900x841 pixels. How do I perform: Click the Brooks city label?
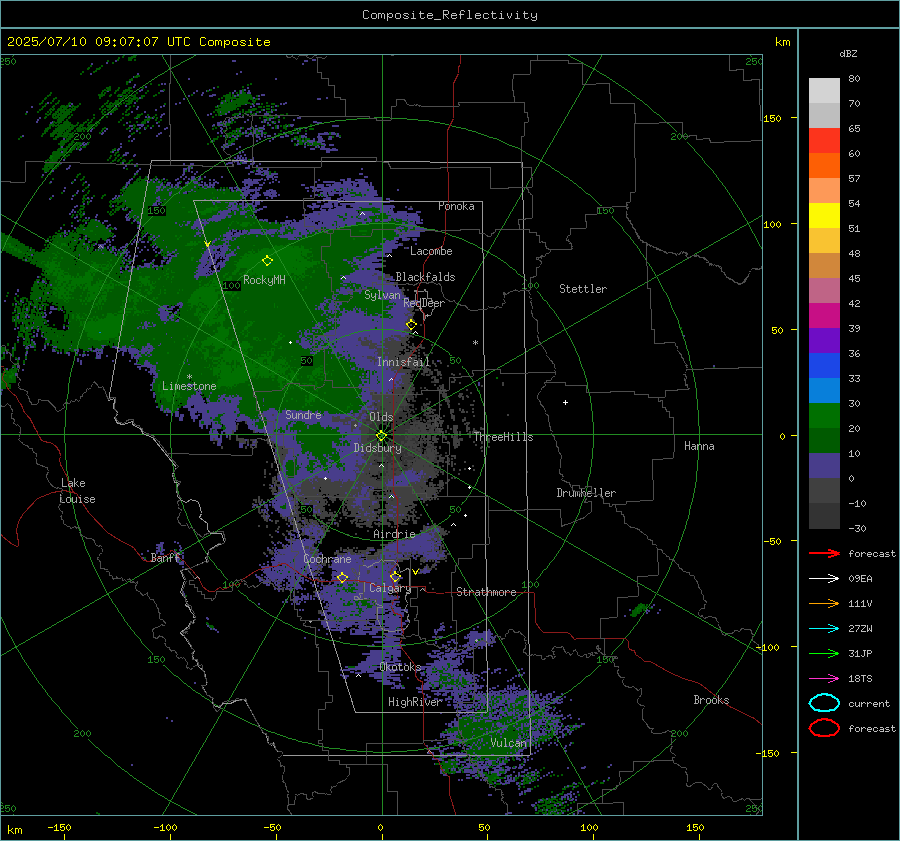point(711,700)
